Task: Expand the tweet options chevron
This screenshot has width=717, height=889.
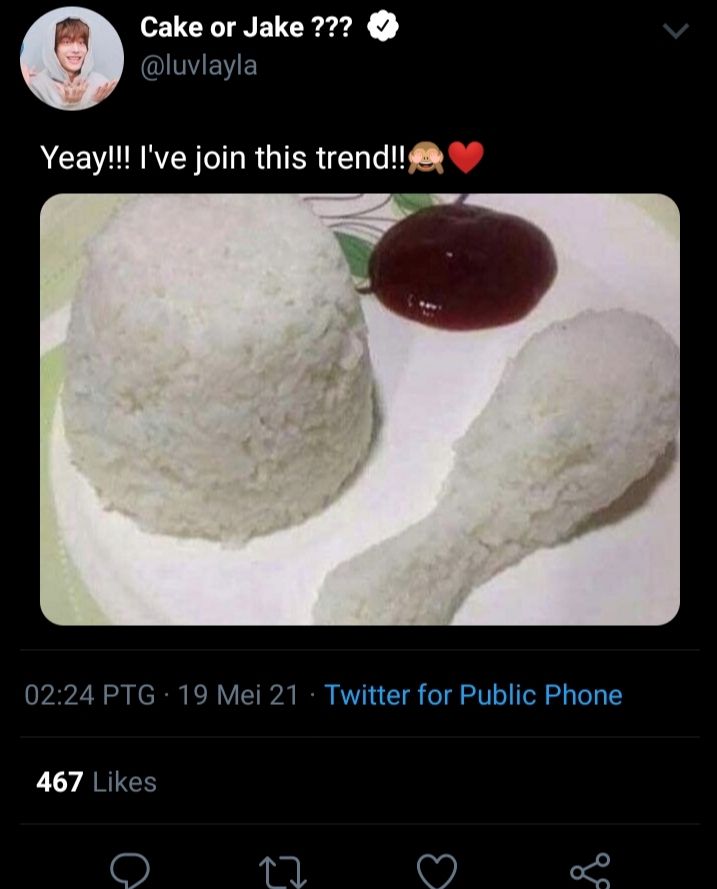Action: coord(676,31)
